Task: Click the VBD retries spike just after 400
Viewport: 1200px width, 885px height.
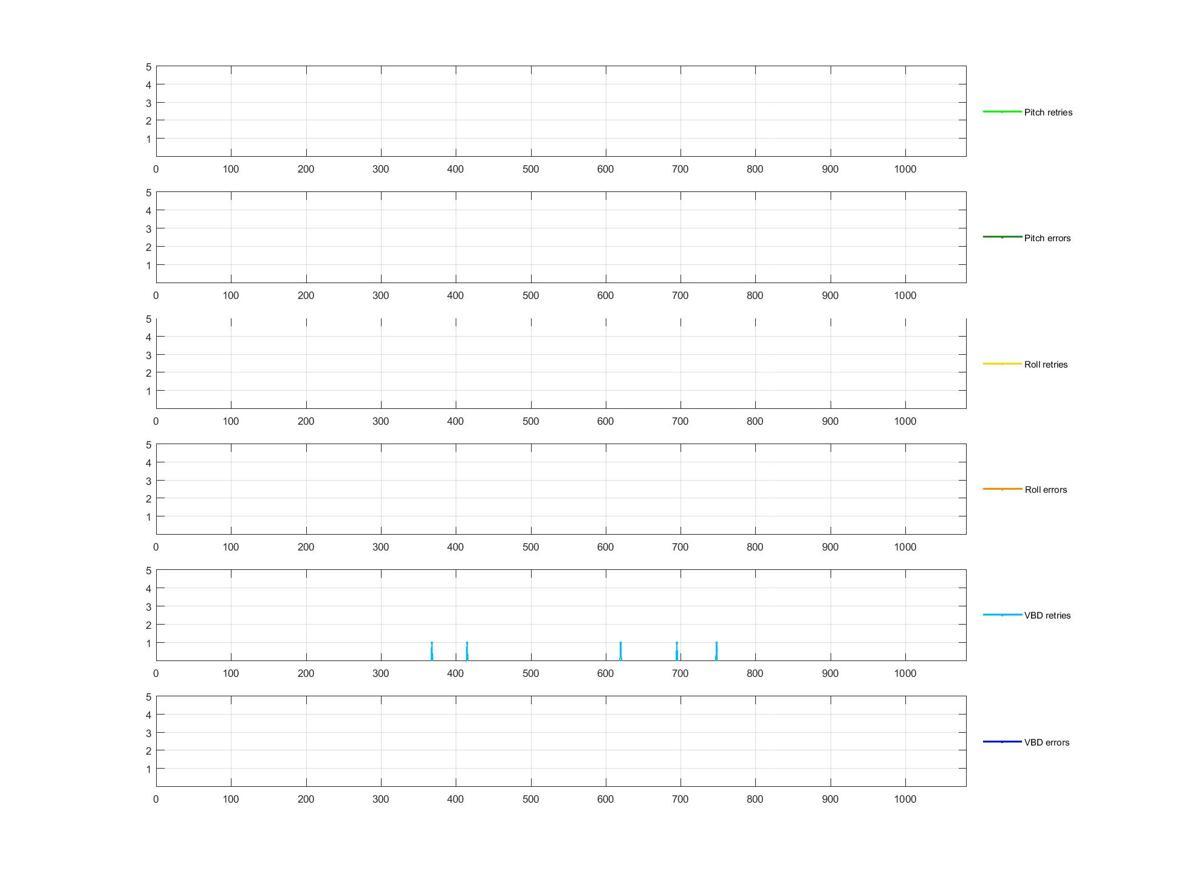Action: point(467,651)
